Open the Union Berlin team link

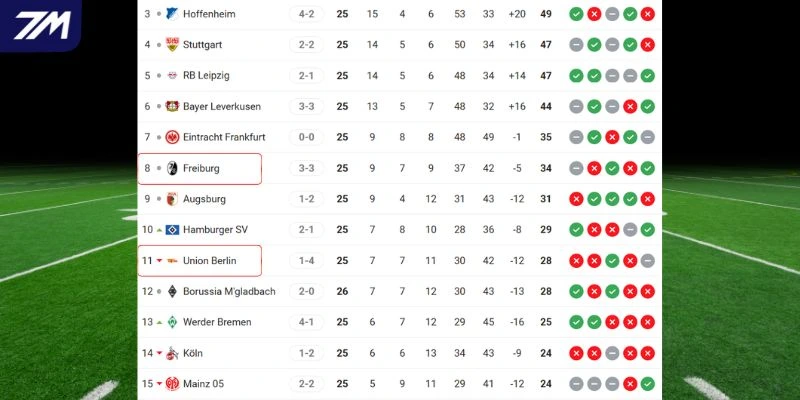[209, 261]
